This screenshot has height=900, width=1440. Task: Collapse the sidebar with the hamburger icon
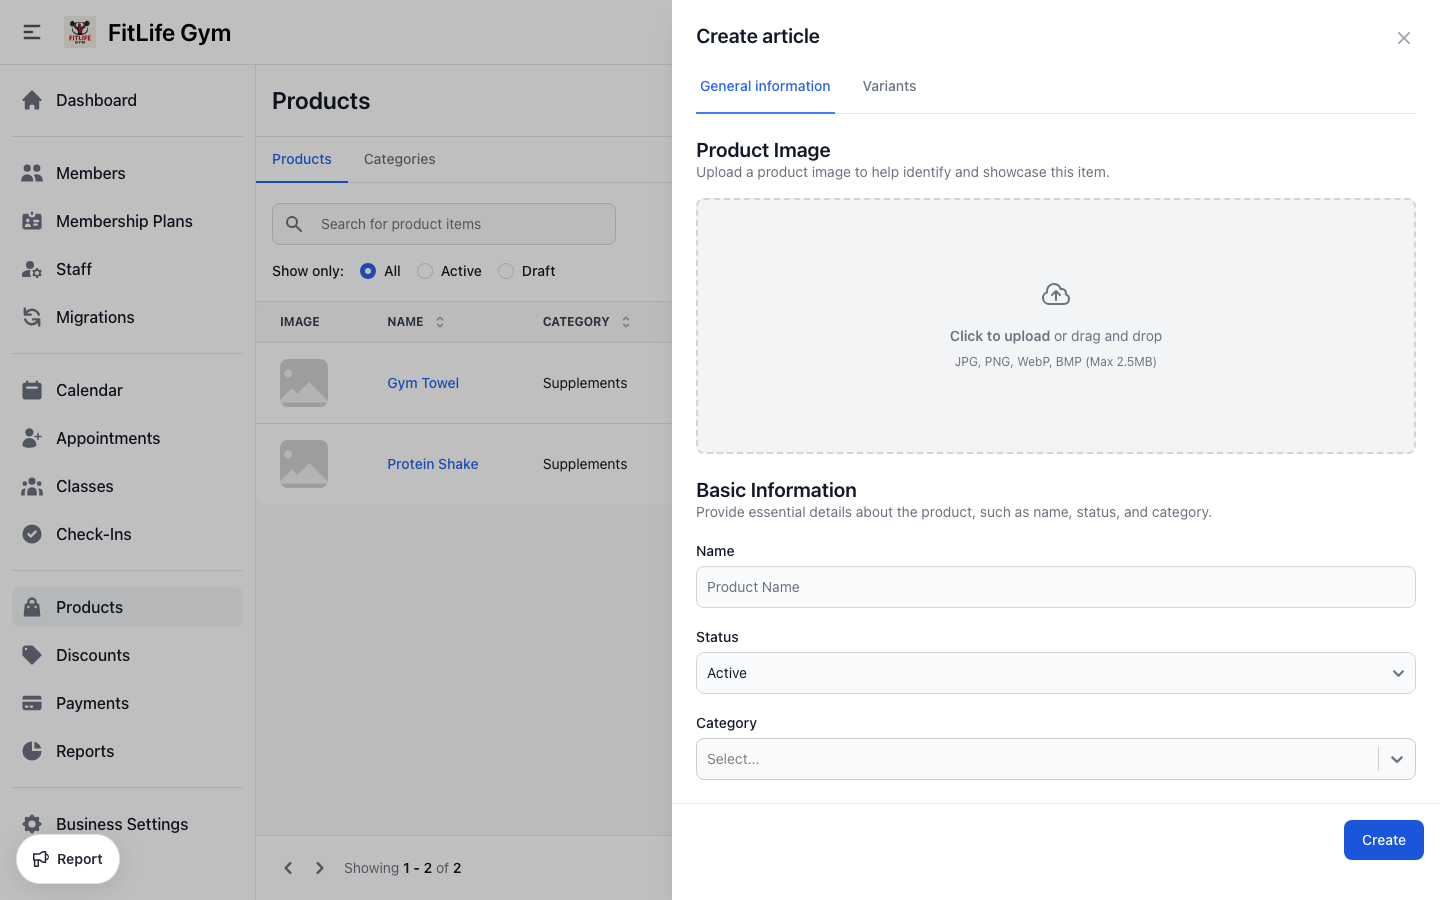(31, 31)
